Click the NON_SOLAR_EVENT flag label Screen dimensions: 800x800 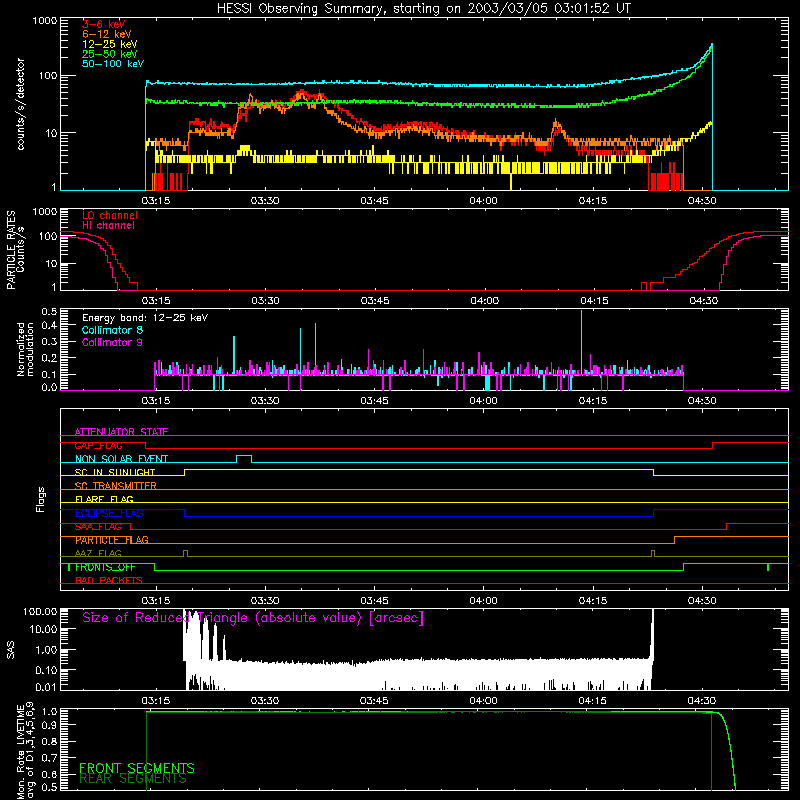121,459
